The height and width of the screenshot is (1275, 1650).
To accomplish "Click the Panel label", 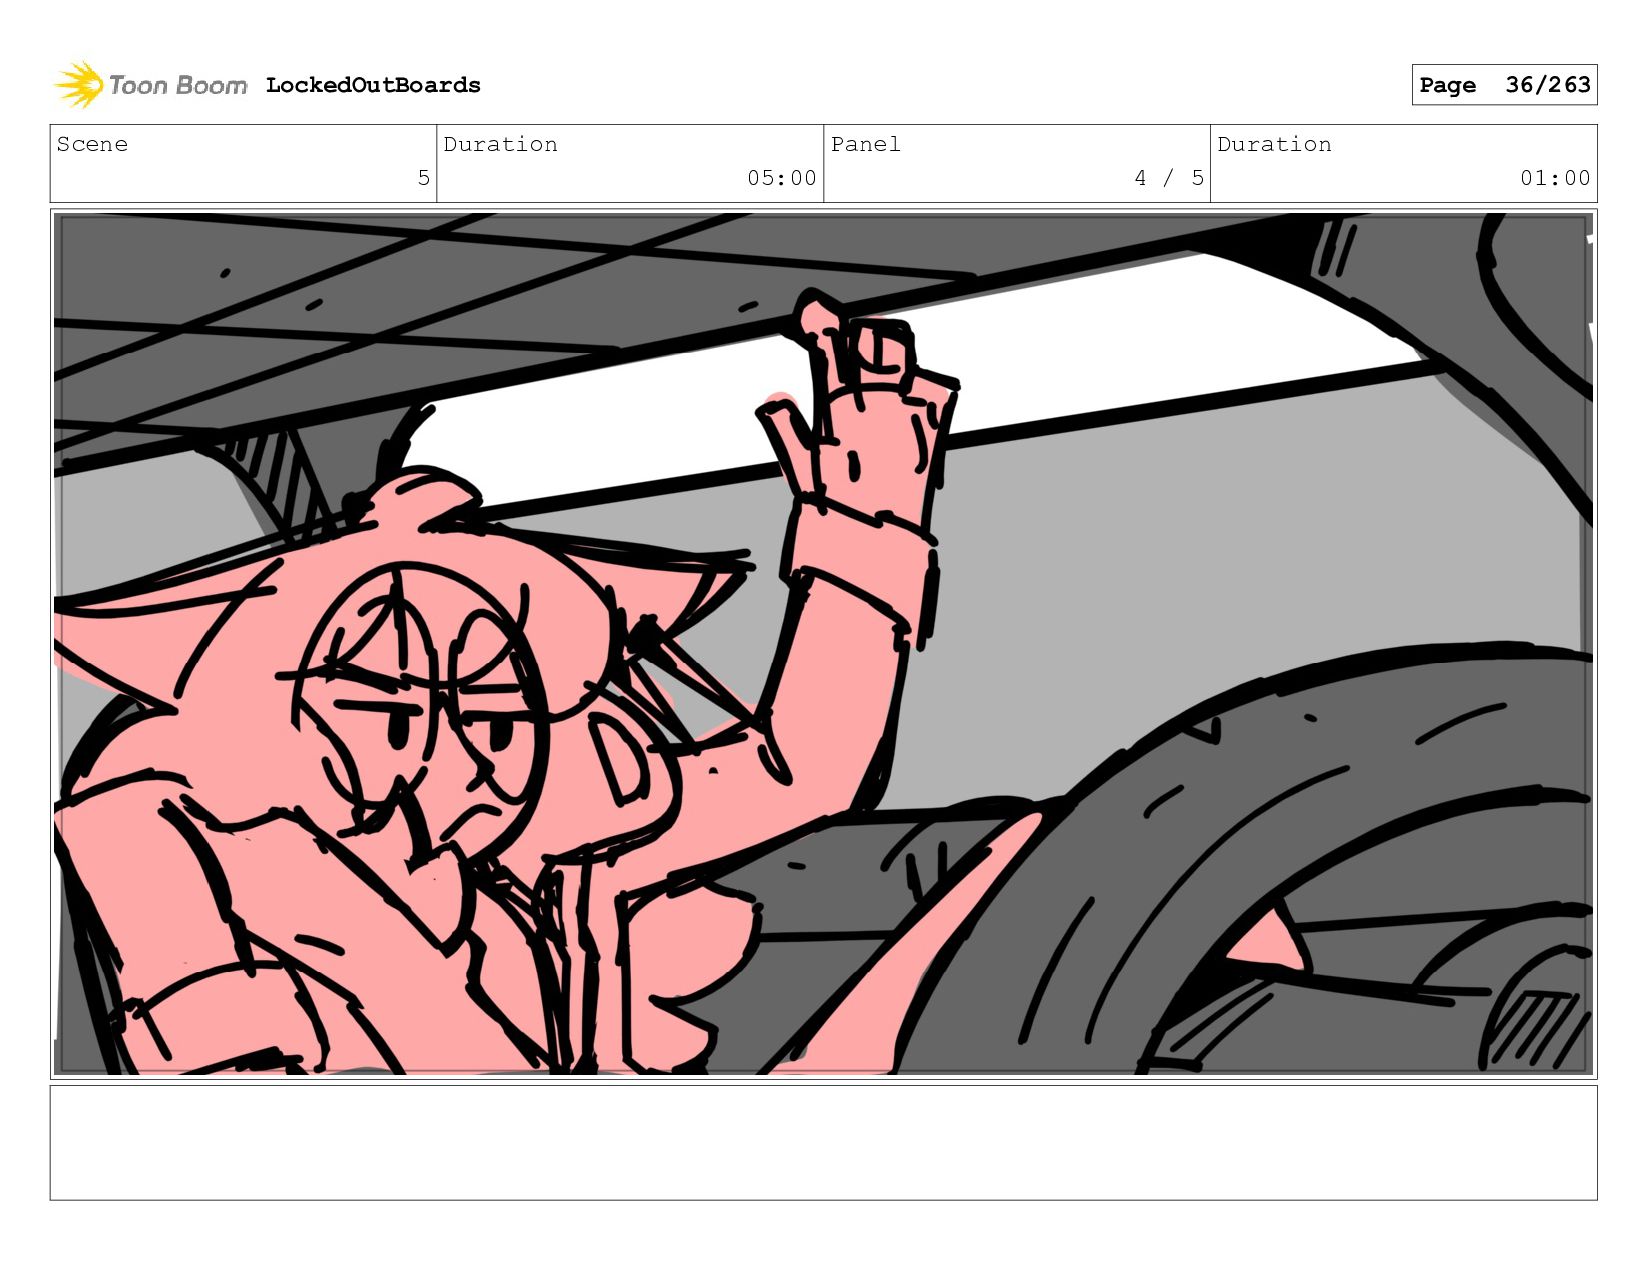I will coord(866,144).
